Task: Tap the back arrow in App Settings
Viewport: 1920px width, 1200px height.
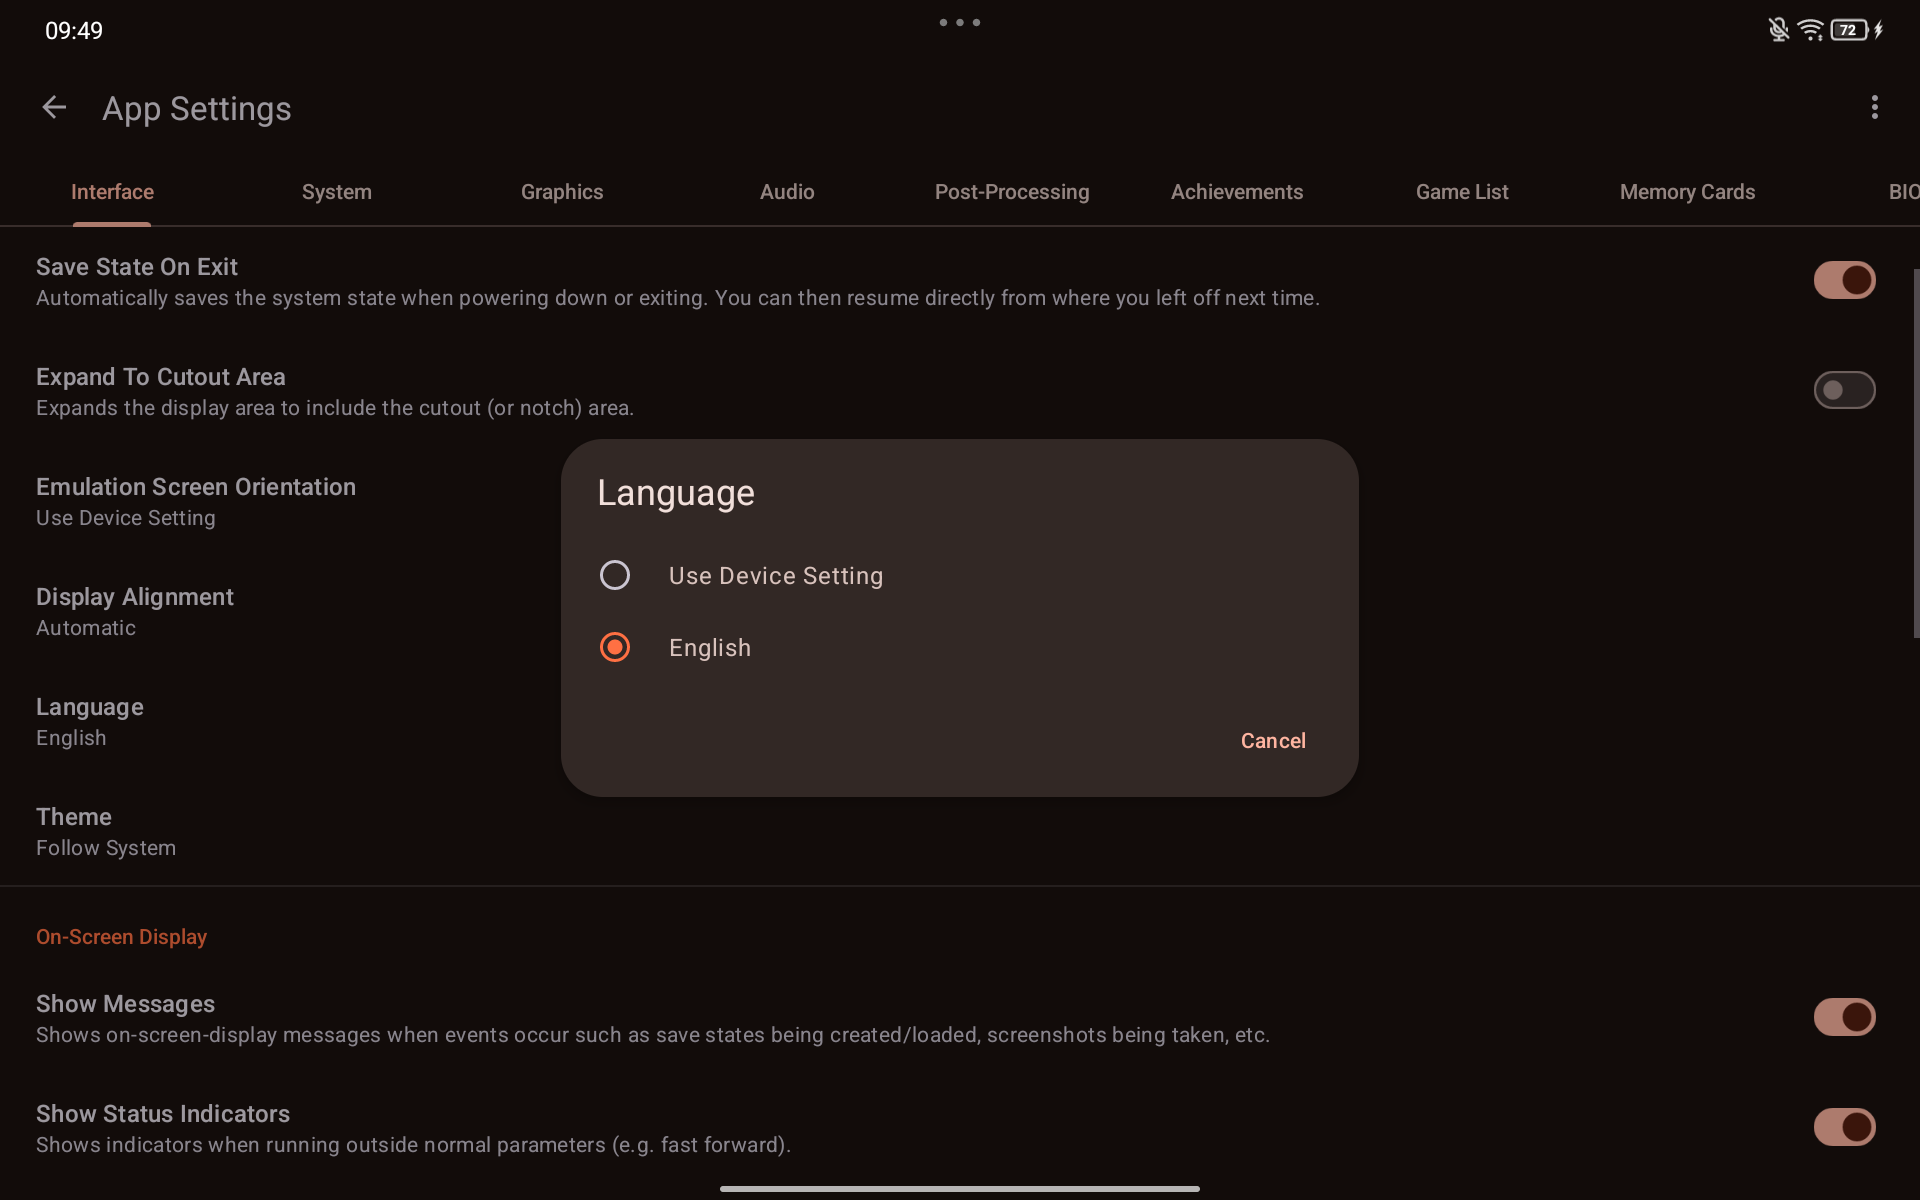Action: [54, 108]
